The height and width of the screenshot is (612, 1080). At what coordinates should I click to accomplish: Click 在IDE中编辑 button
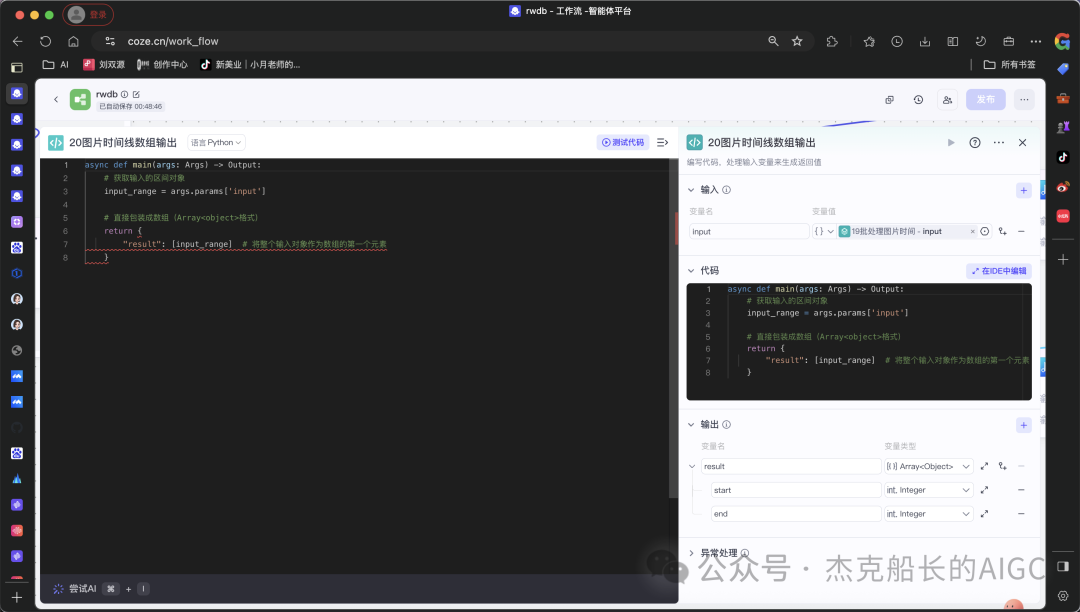999,271
